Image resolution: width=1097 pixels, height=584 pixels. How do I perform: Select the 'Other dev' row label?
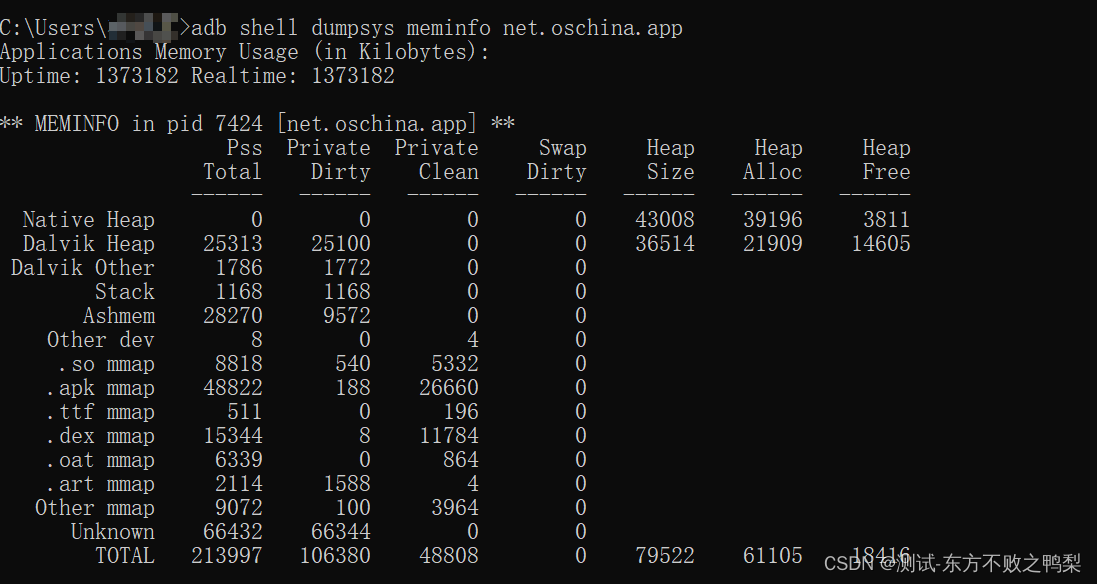click(x=101, y=340)
